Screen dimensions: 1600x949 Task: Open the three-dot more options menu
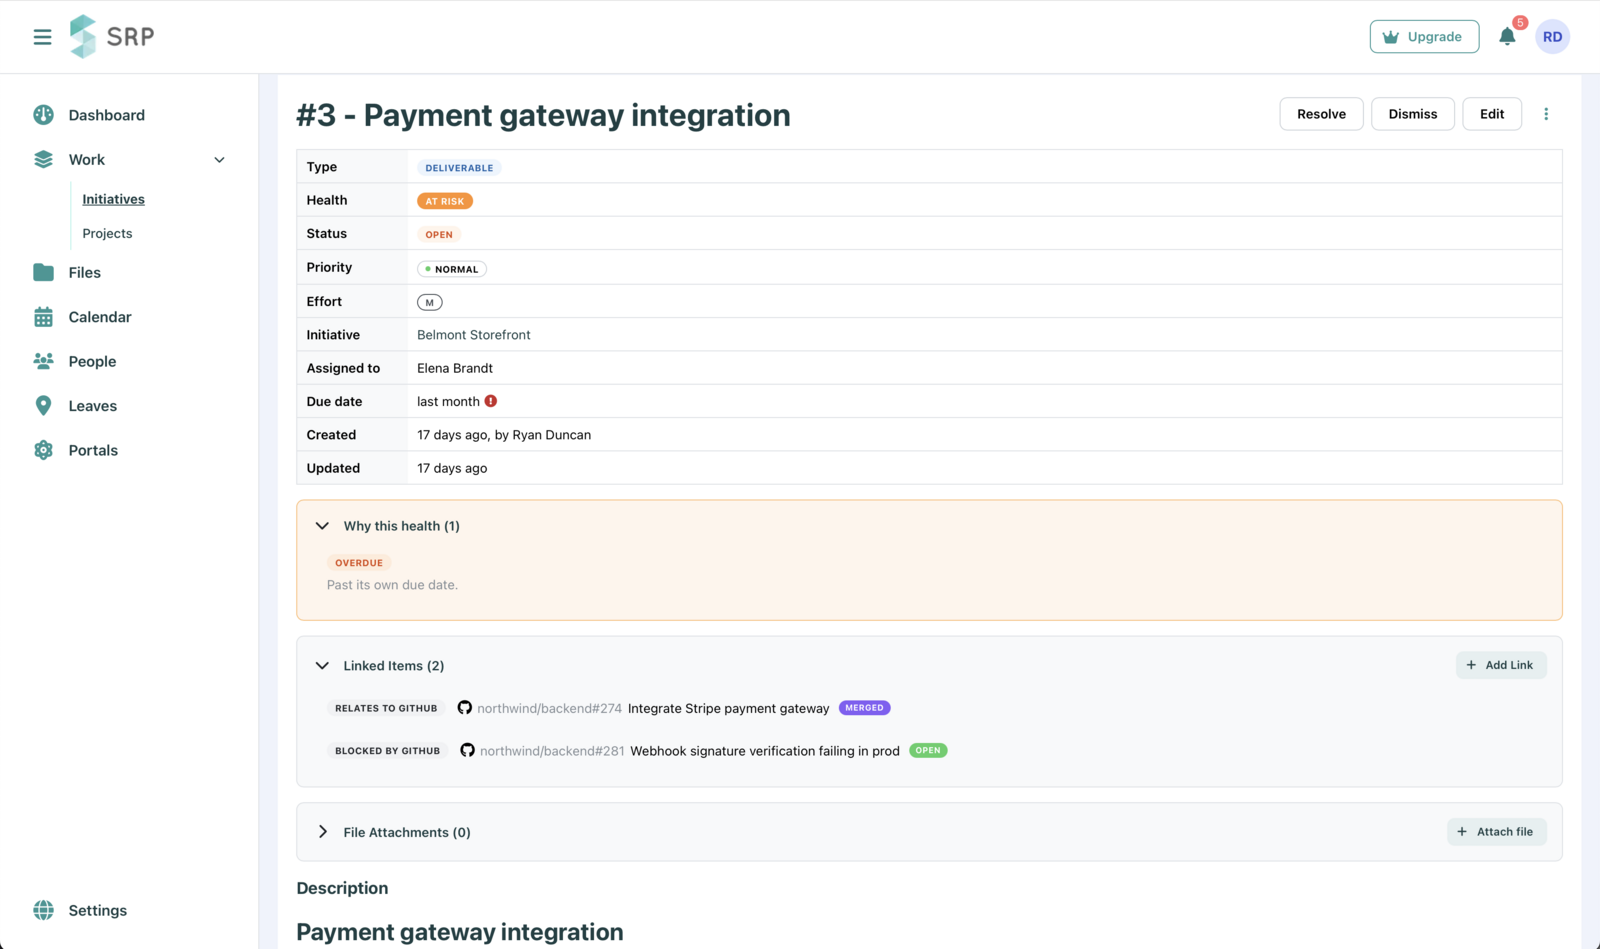[x=1546, y=114]
